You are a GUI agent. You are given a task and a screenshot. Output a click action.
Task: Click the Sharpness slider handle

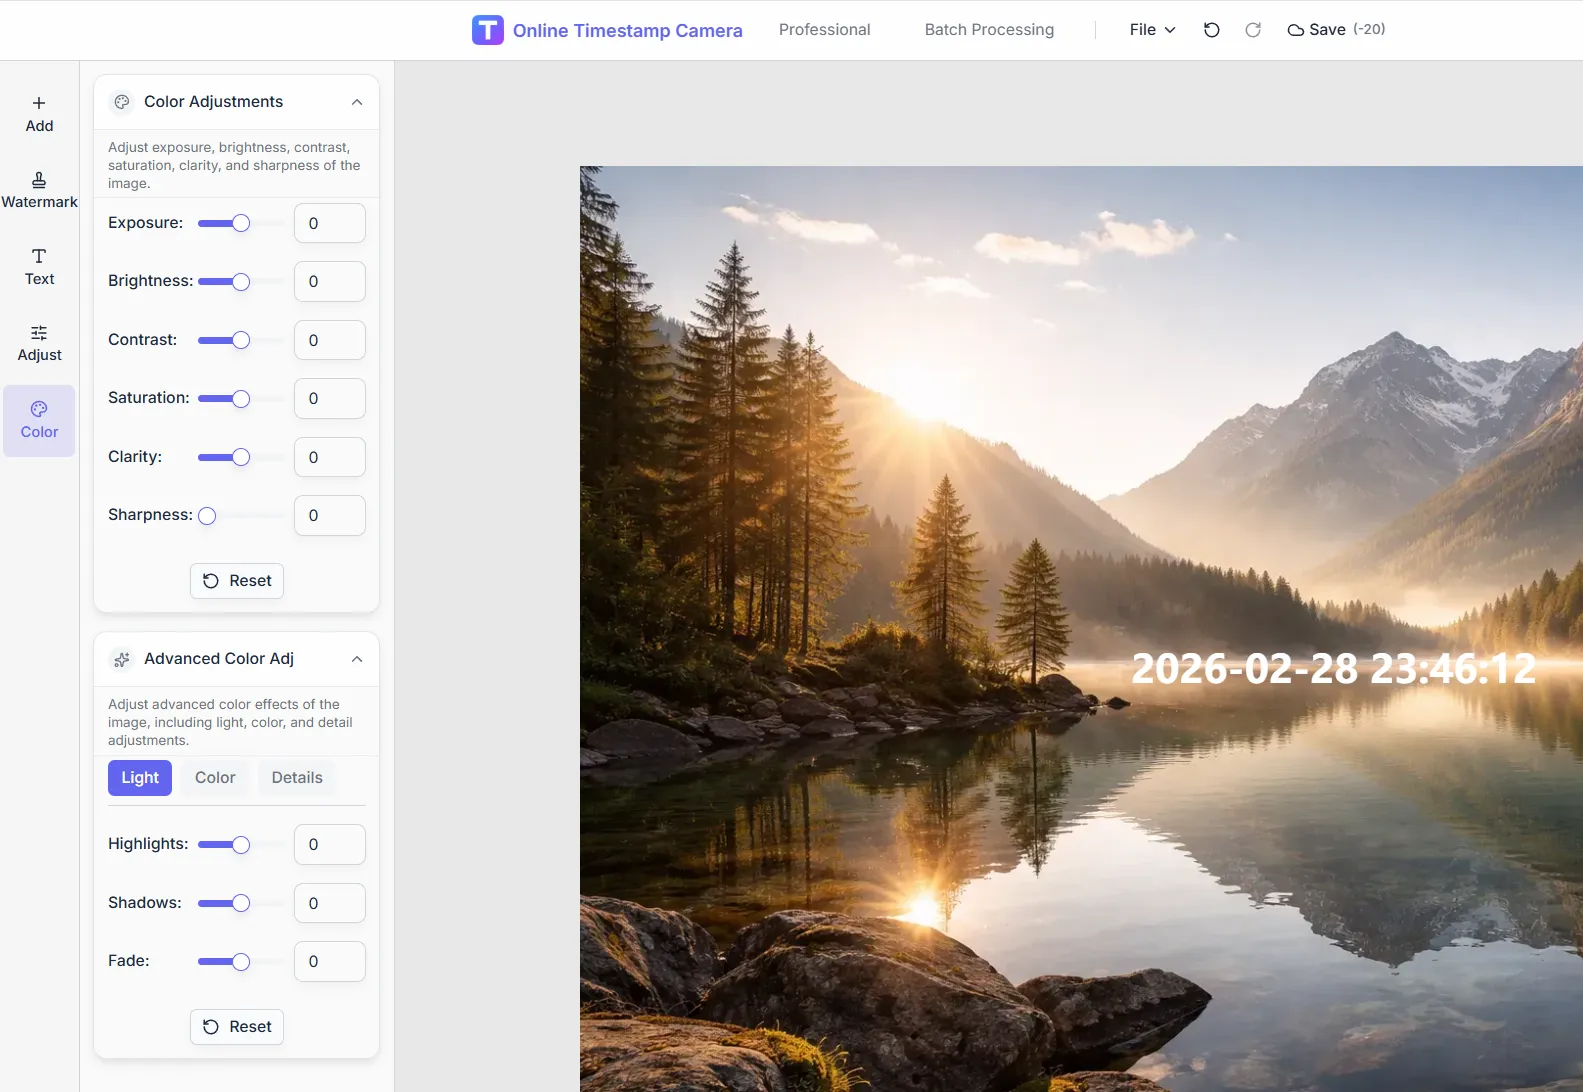tap(207, 516)
